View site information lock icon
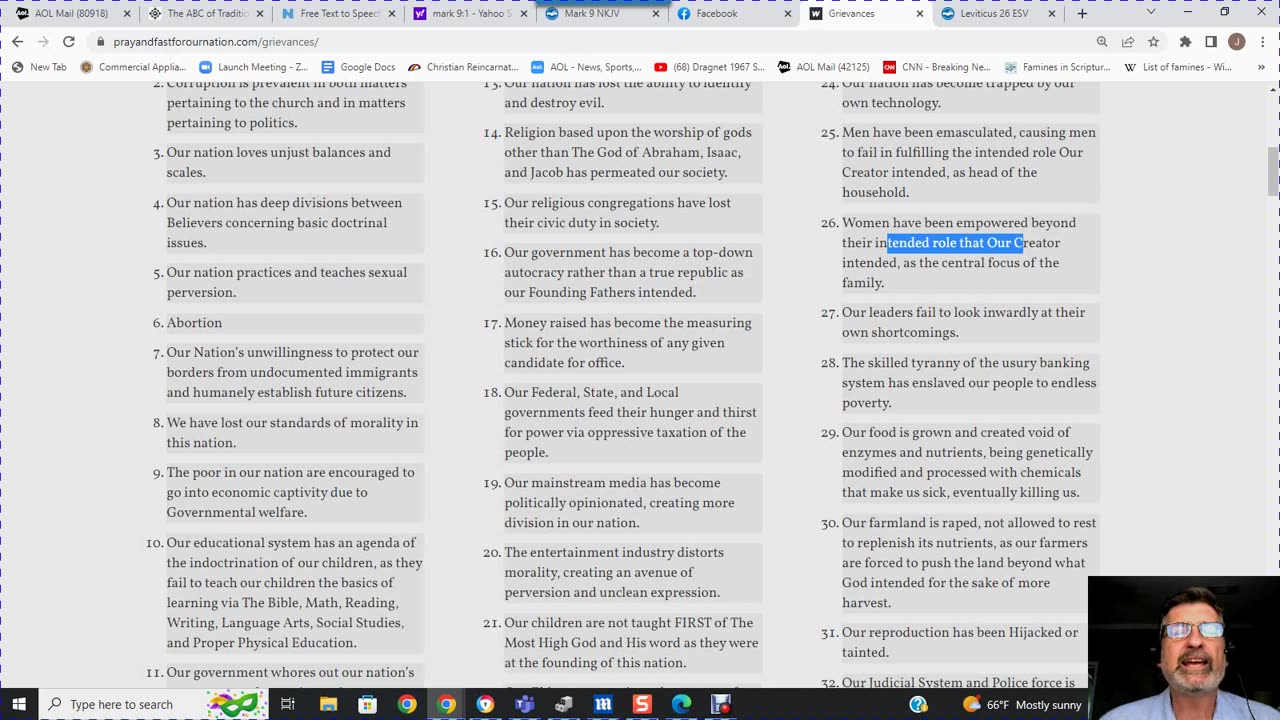Image resolution: width=1280 pixels, height=720 pixels. (101, 42)
